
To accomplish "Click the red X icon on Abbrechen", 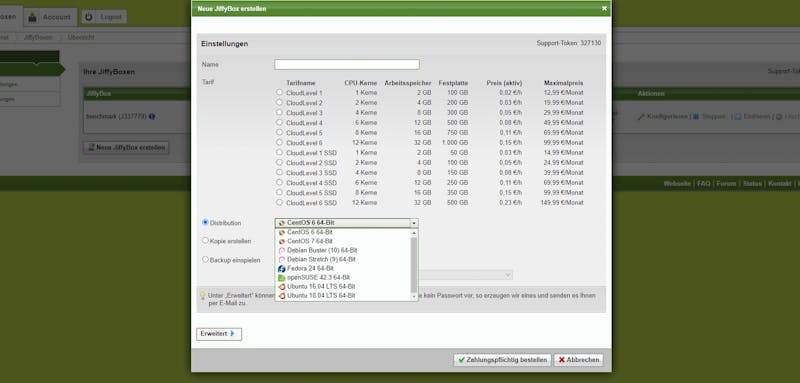I will 562,360.
